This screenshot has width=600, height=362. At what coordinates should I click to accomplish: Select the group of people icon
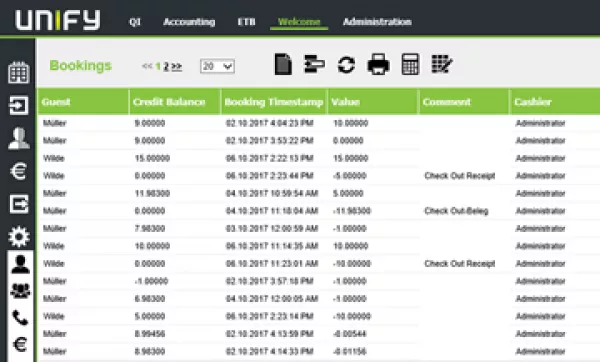pyautogui.click(x=20, y=291)
